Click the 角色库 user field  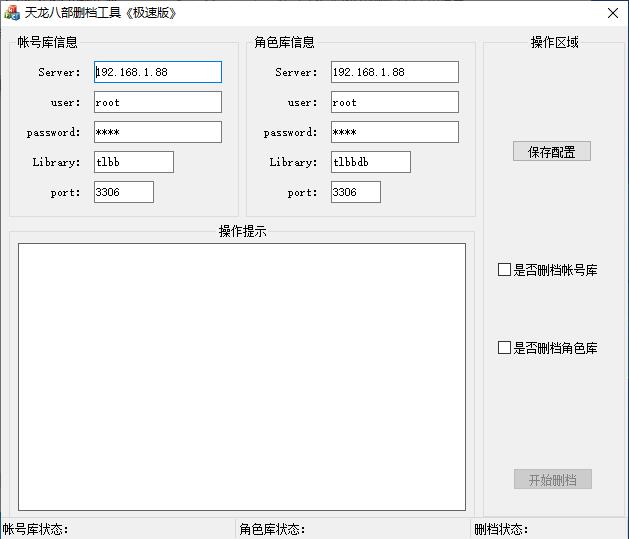(x=395, y=102)
